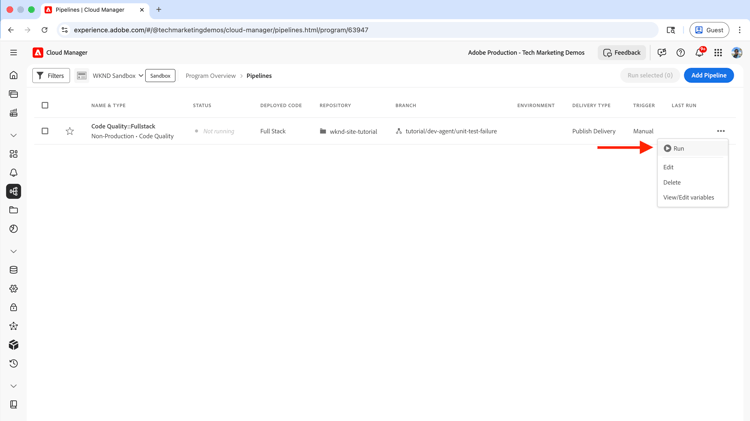The width and height of the screenshot is (750, 421).
Task: Choose Edit from the context menu
Action: [x=693, y=167]
